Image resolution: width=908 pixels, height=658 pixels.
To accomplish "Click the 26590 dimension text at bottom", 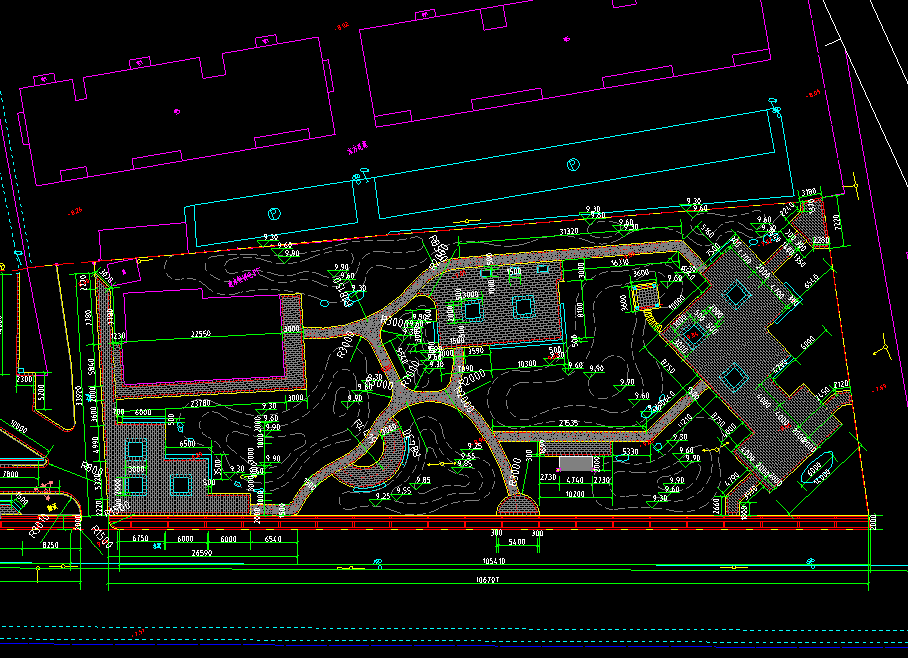I will point(202,552).
